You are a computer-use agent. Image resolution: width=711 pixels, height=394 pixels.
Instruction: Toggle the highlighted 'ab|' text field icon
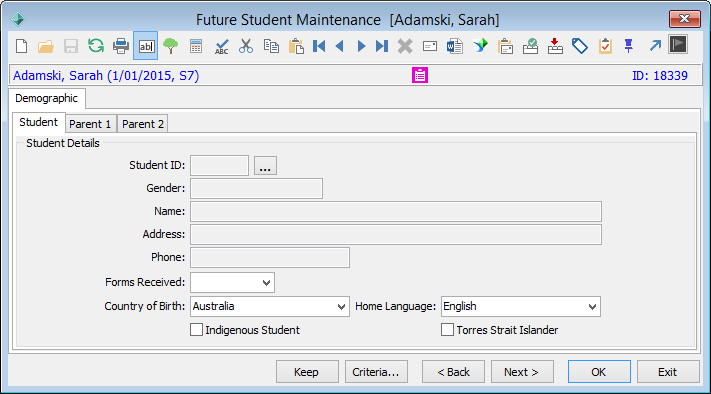coord(146,46)
